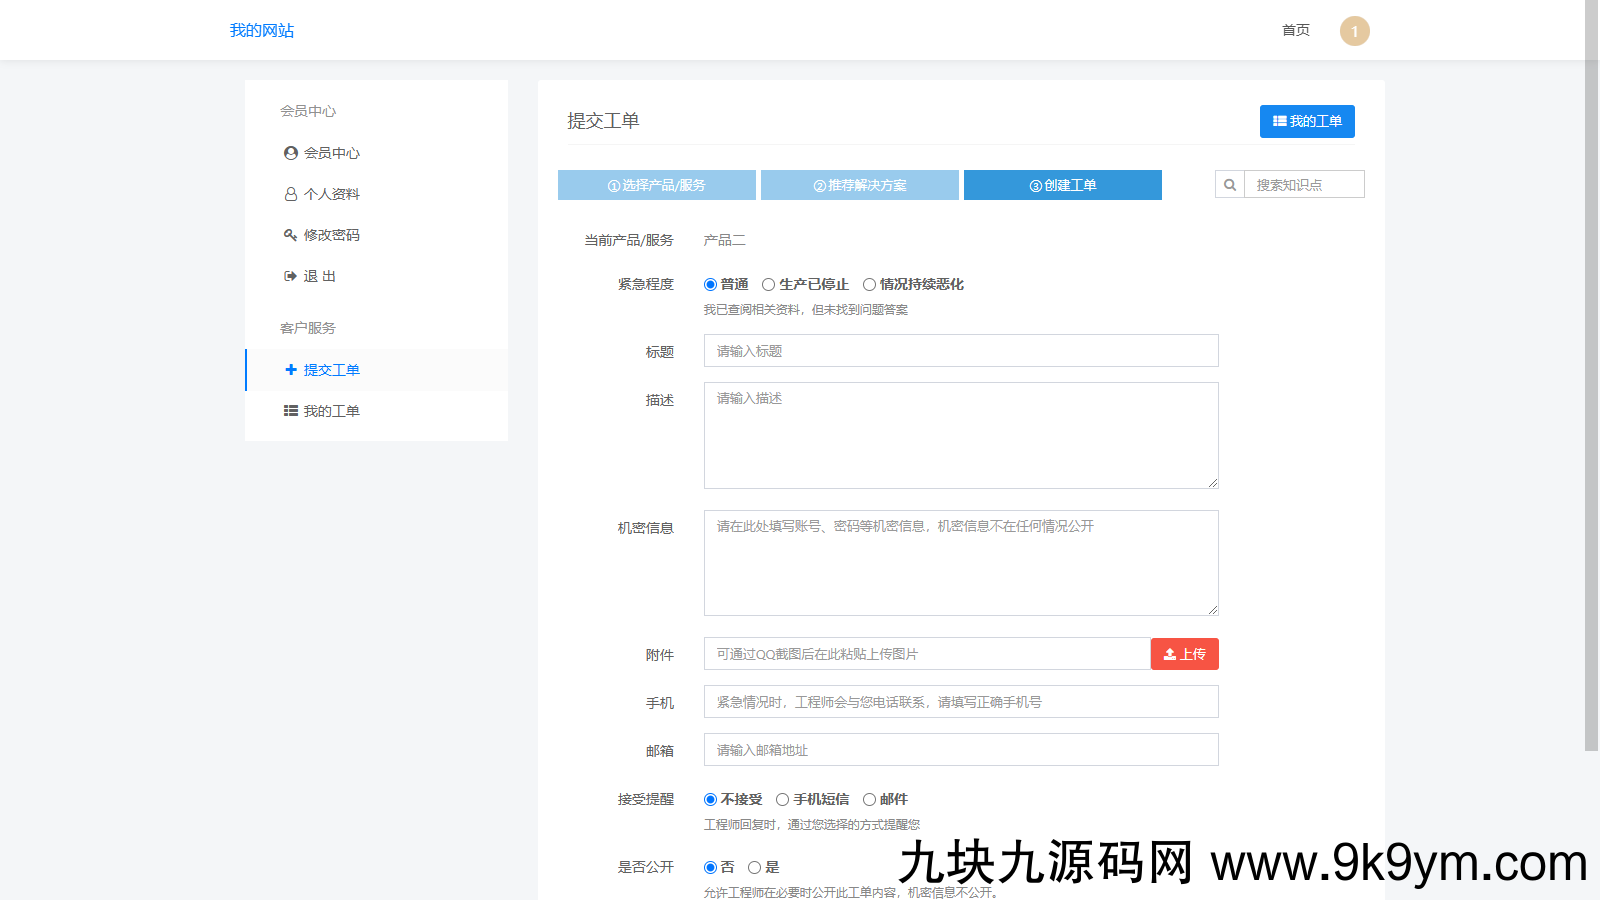Open 我的工单 list item in sidebar

[x=322, y=411]
